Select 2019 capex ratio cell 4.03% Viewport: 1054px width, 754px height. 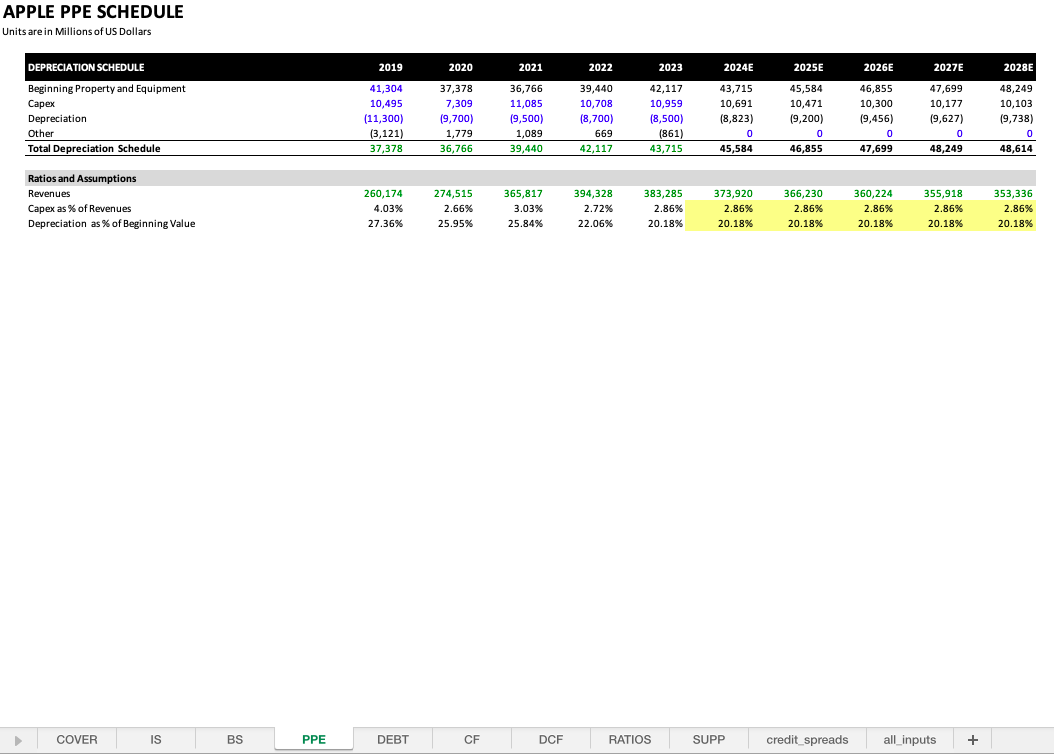[388, 208]
